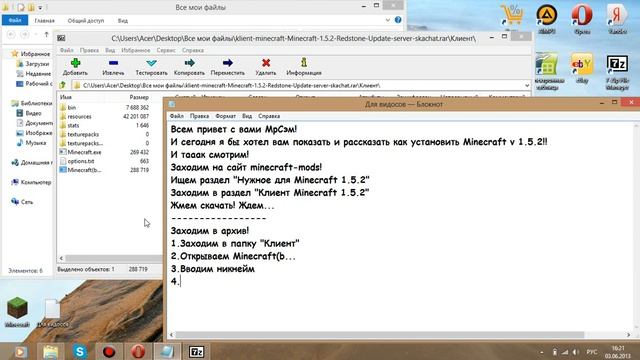
Task: Select Сеть in Explorer sidebar
Action: coord(27,202)
